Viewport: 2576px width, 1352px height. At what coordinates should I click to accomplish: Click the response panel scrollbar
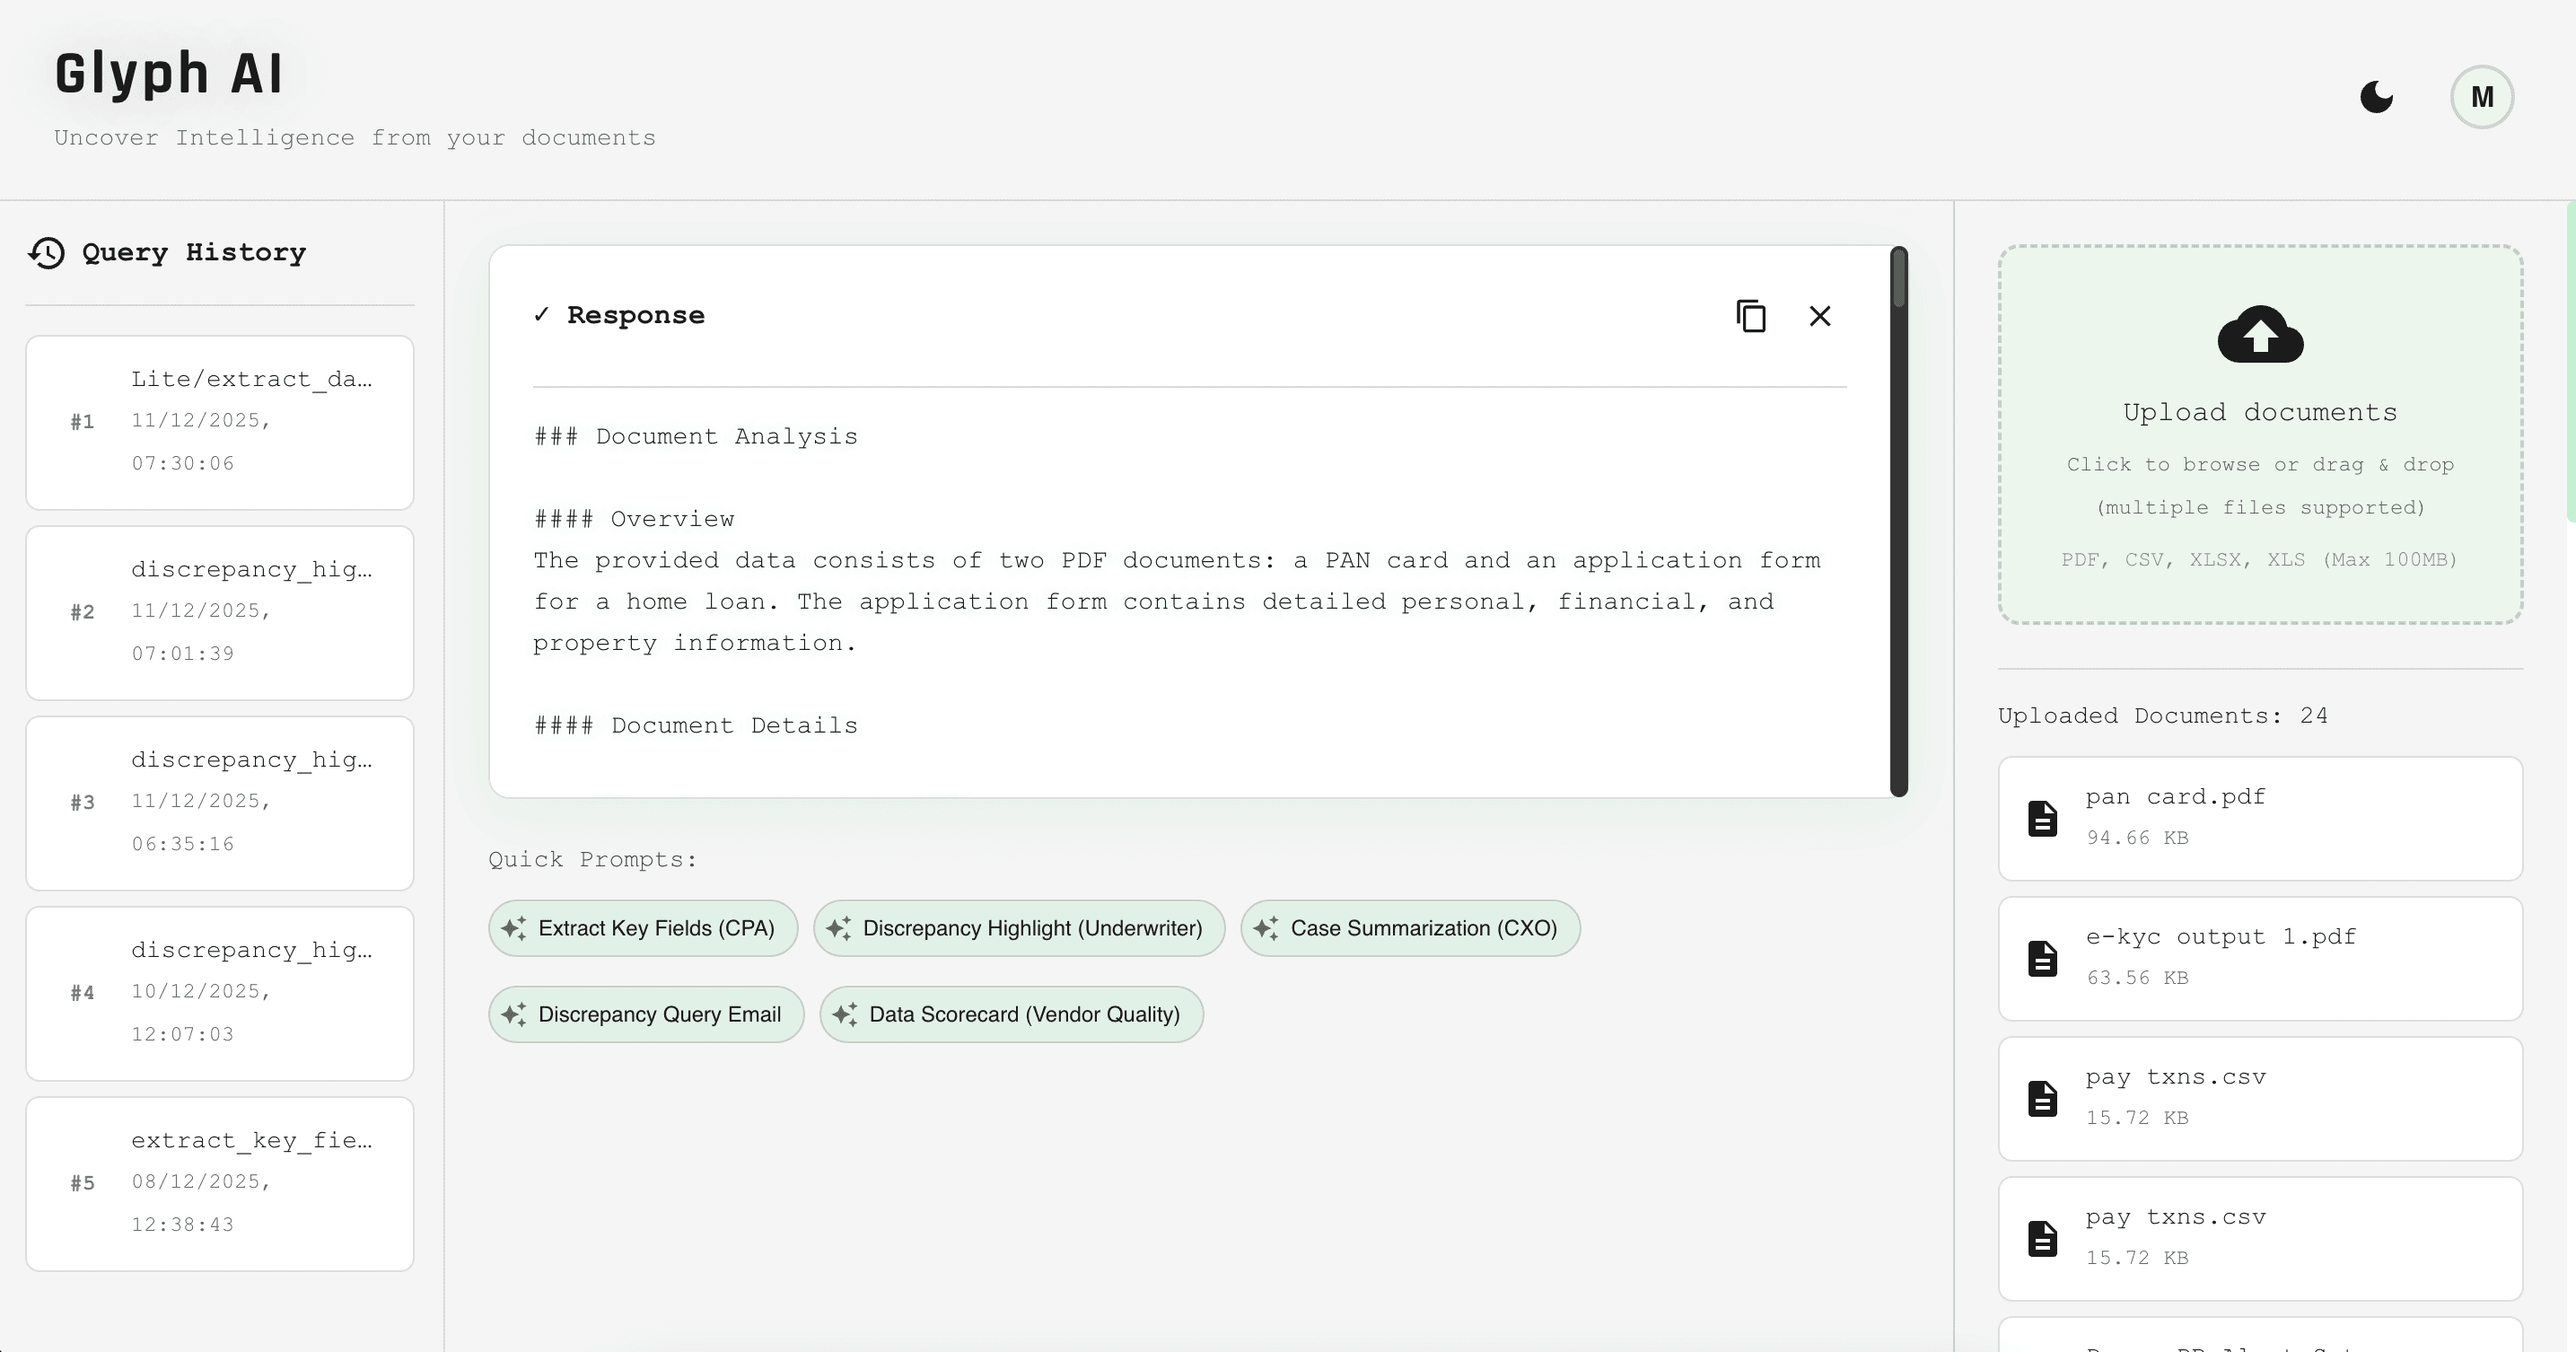(x=1898, y=520)
